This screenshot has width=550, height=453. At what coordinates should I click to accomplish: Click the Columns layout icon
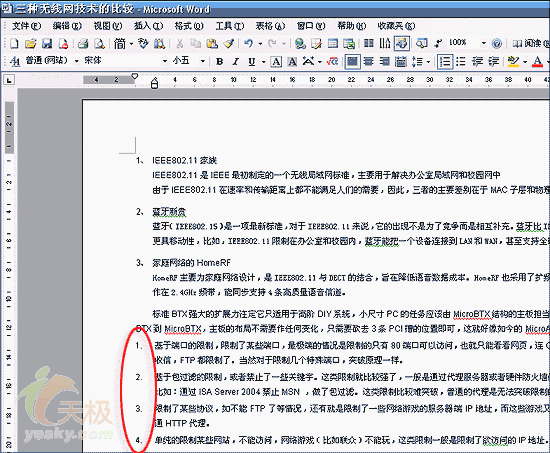pyautogui.click(x=368, y=44)
